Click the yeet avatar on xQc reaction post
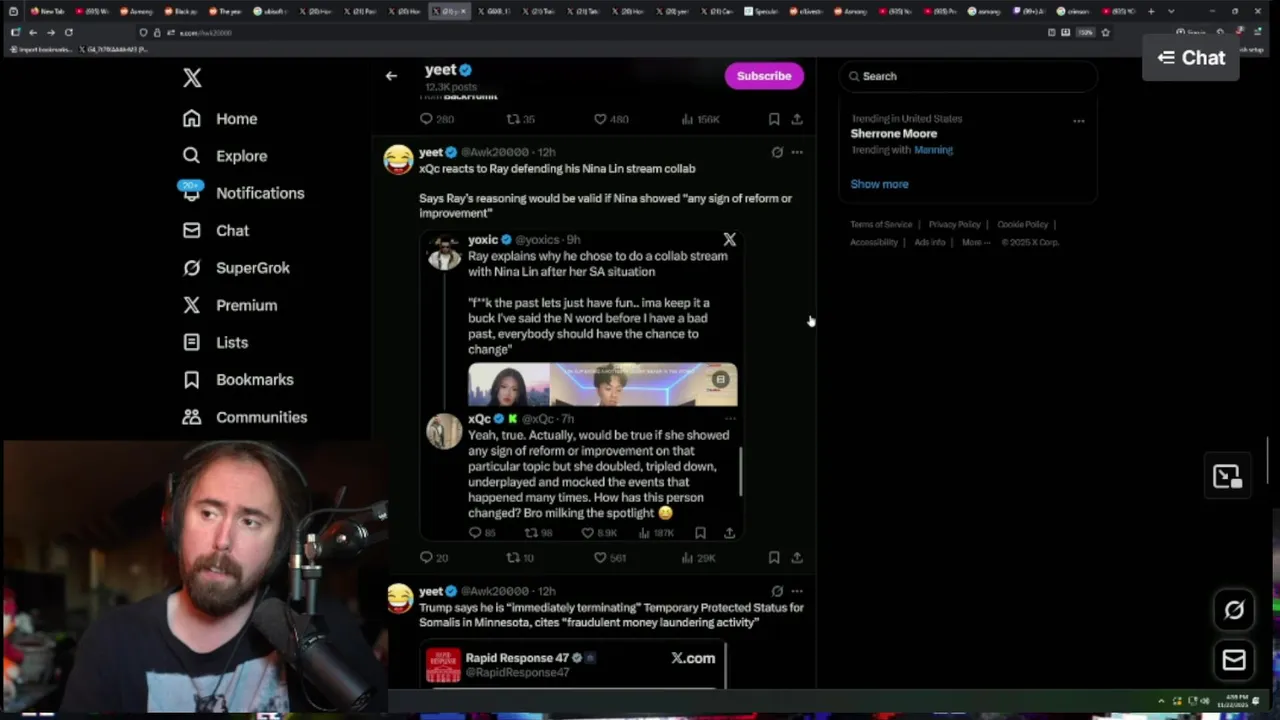Image resolution: width=1280 pixels, height=720 pixels. [398, 160]
